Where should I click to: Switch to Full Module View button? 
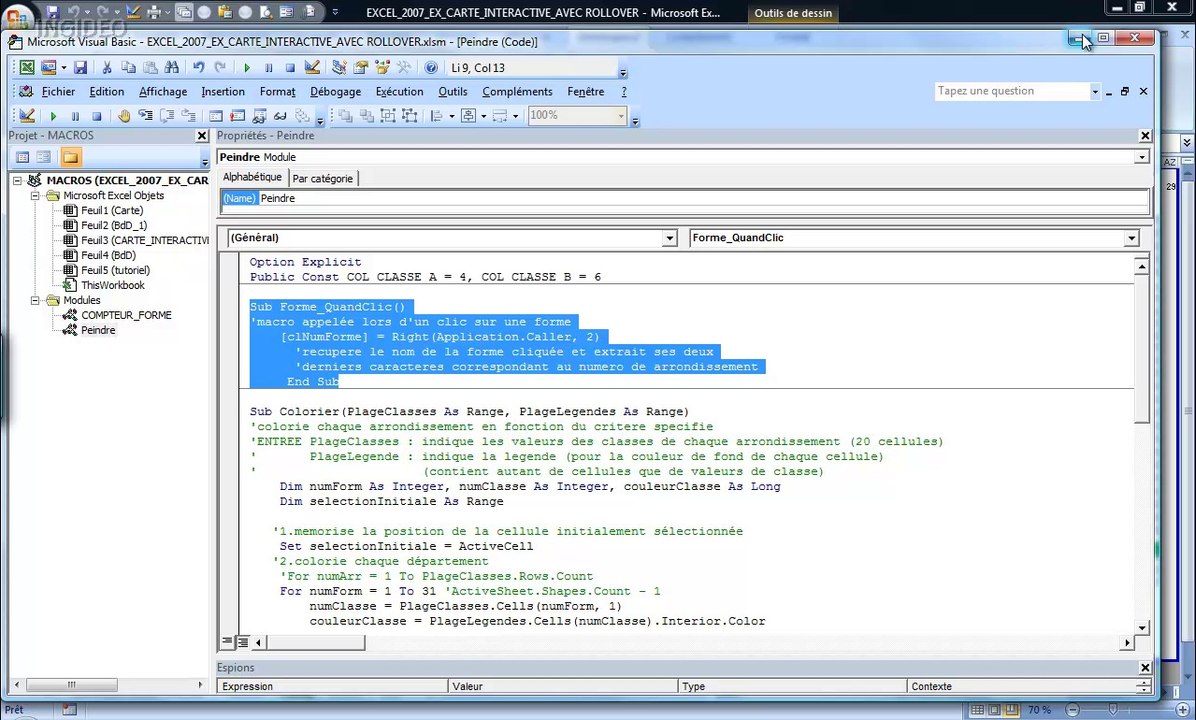pyautogui.click(x=242, y=642)
